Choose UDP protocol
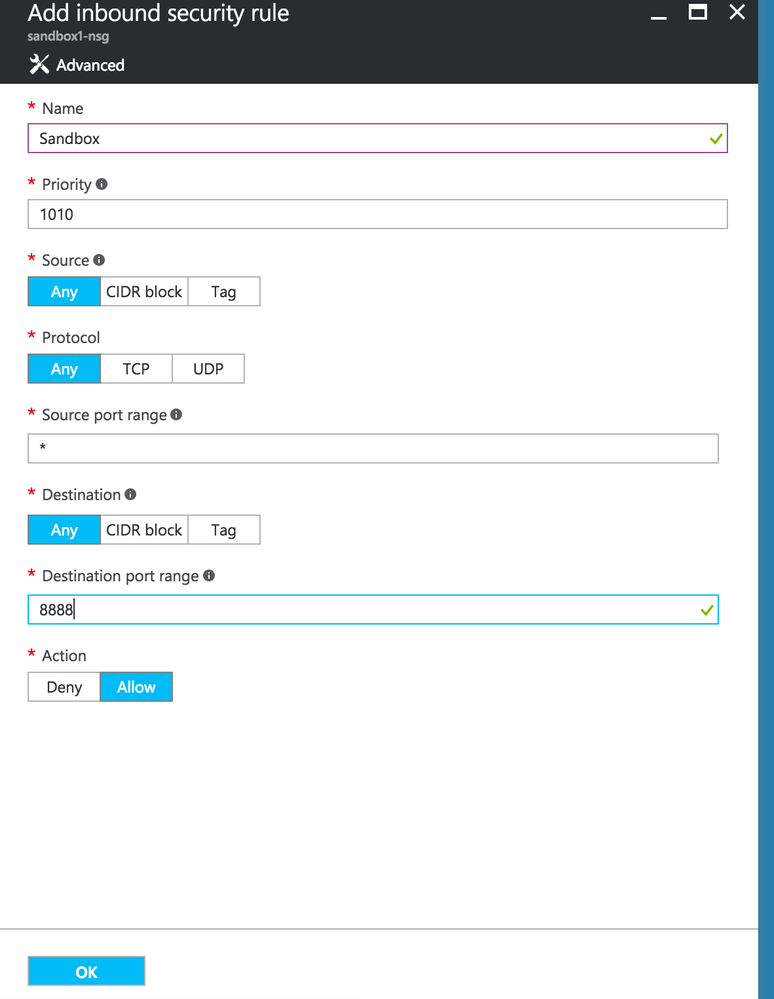 208,369
